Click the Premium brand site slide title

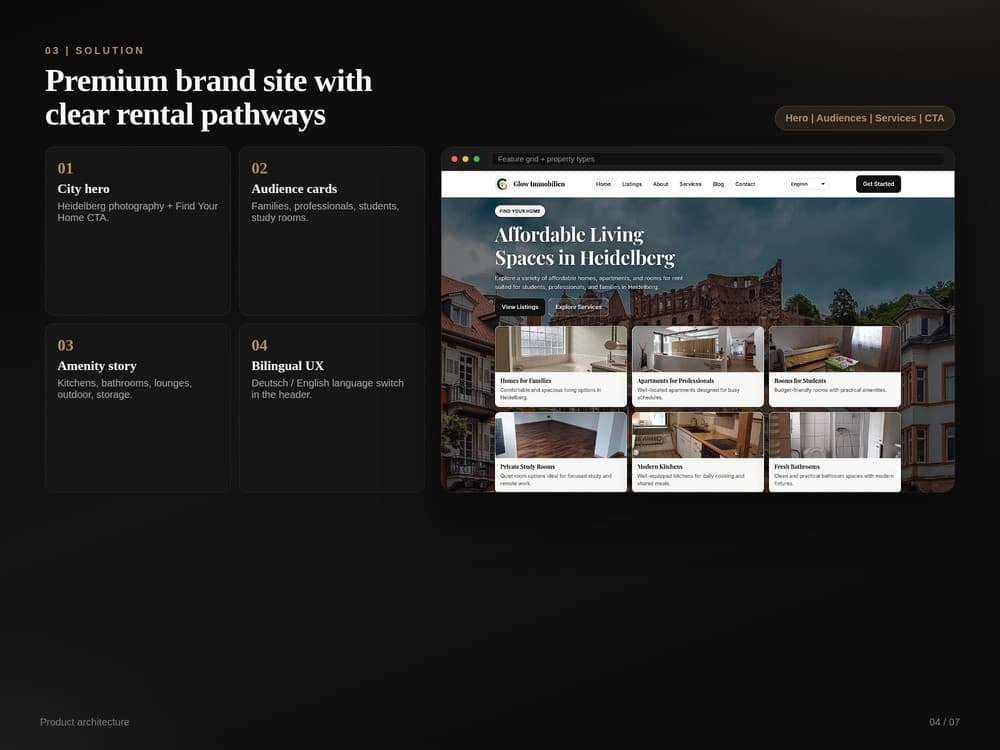[x=209, y=98]
